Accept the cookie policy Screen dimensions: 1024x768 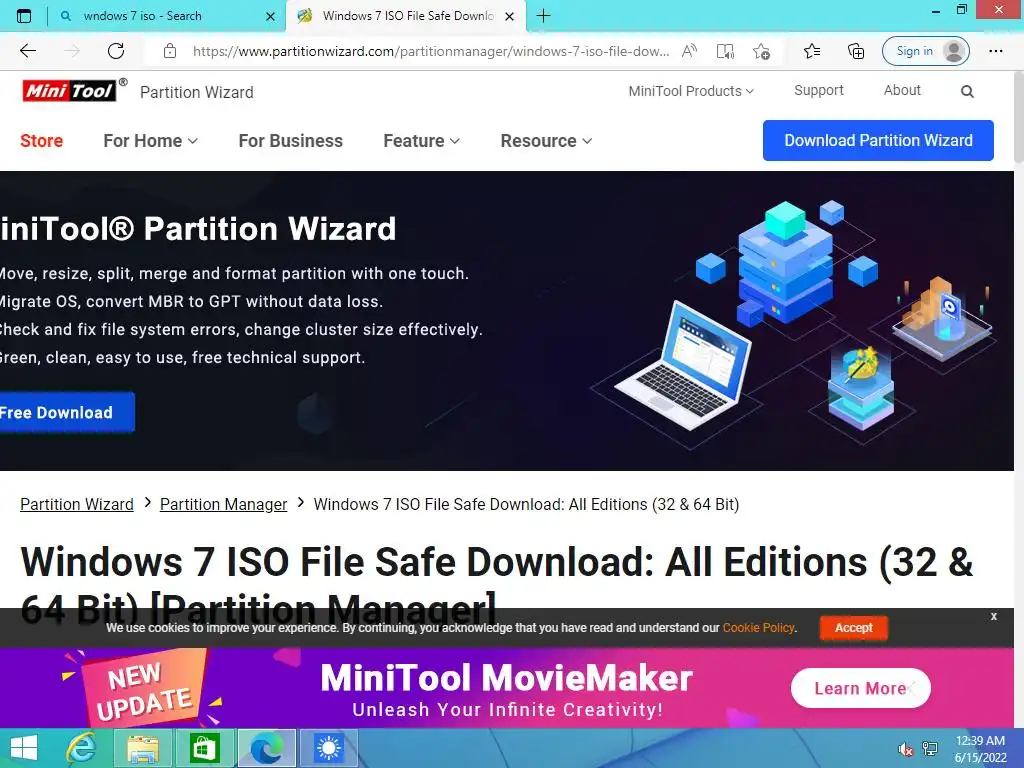tap(854, 628)
